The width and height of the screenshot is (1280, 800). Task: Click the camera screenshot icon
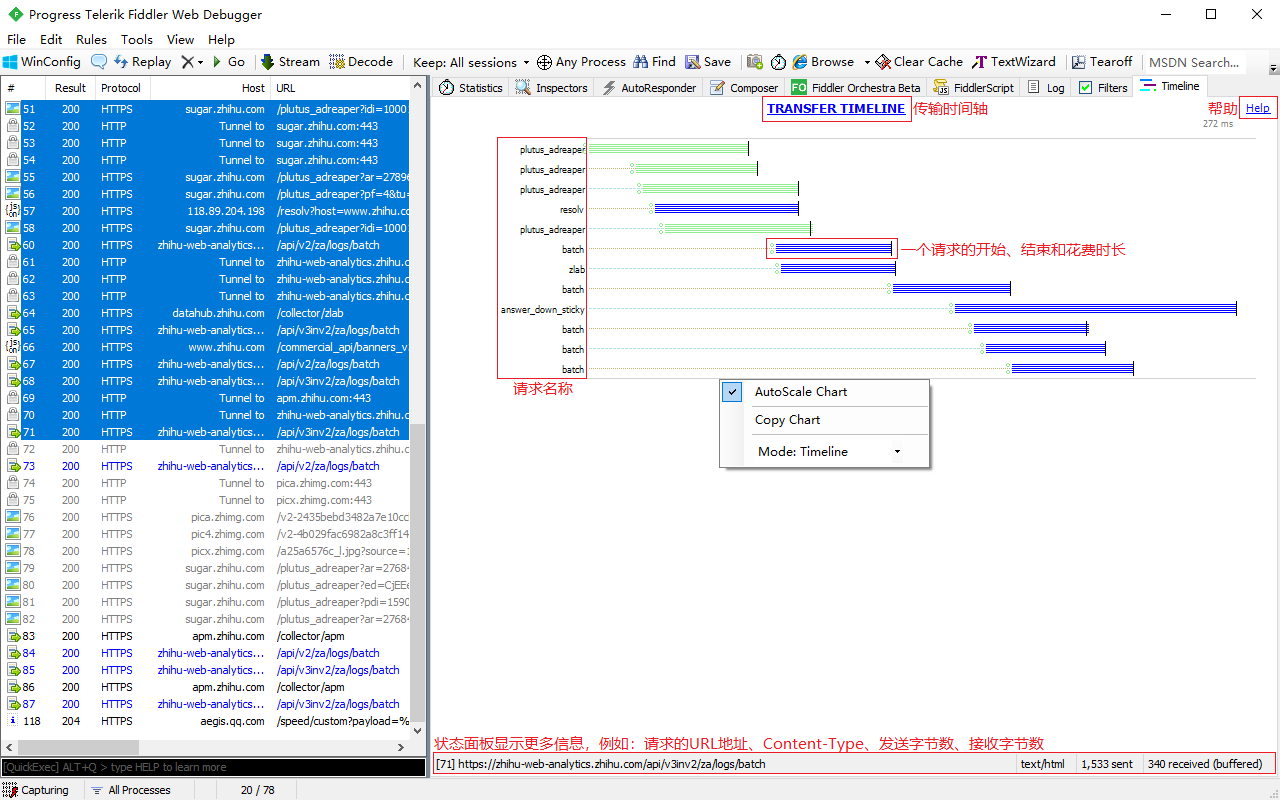(x=755, y=62)
